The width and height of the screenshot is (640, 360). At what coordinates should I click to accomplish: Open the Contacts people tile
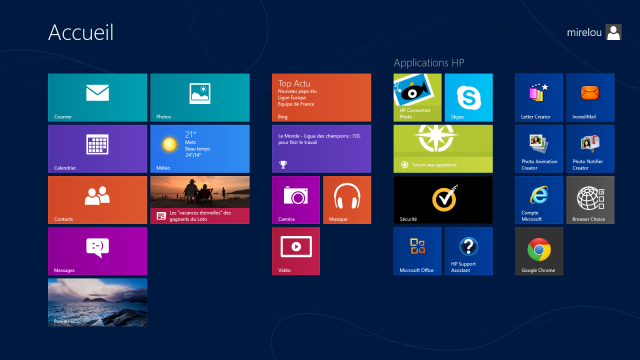click(x=98, y=200)
